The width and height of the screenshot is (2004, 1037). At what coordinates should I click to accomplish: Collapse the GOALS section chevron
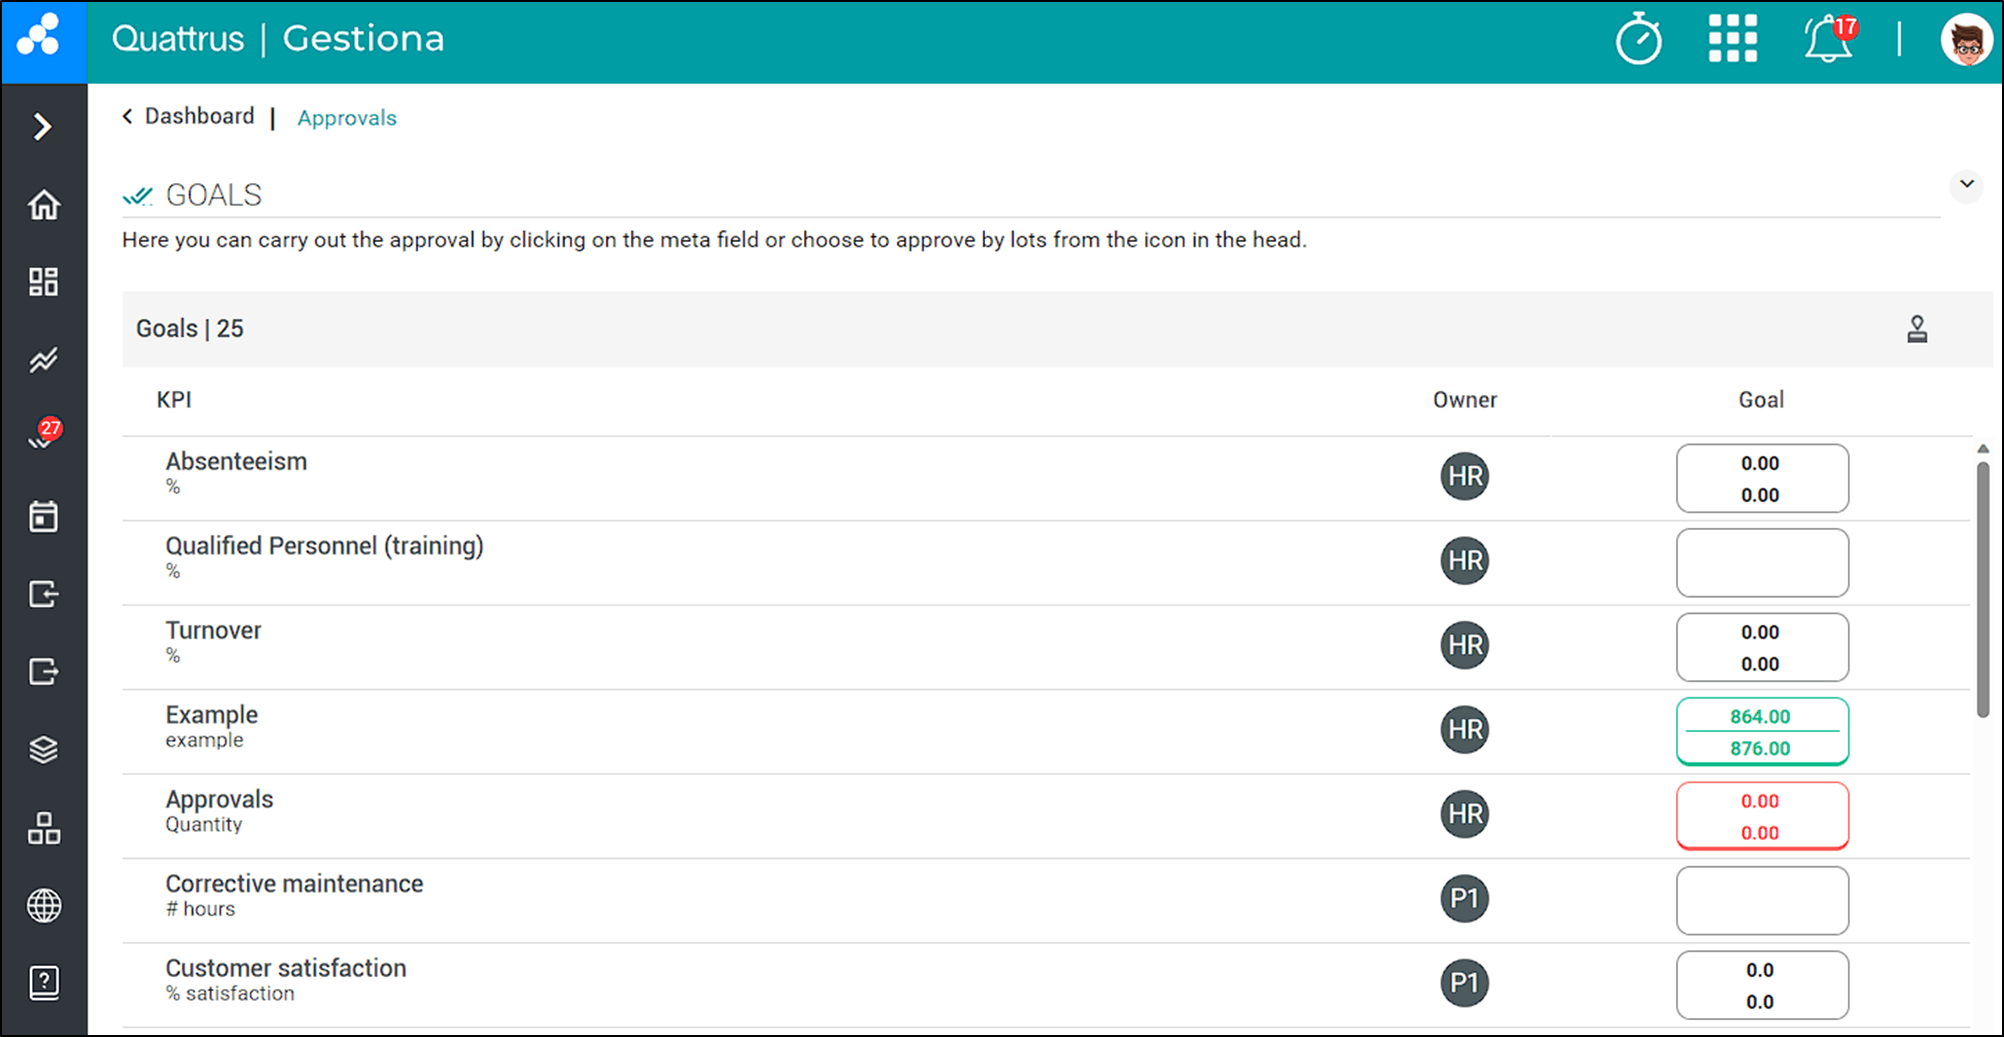(1967, 185)
